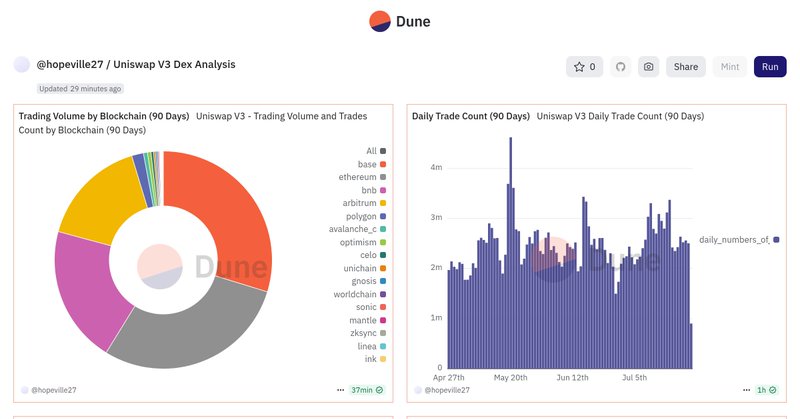
Task: Toggle the 'bnb' legend series
Action: (373, 190)
